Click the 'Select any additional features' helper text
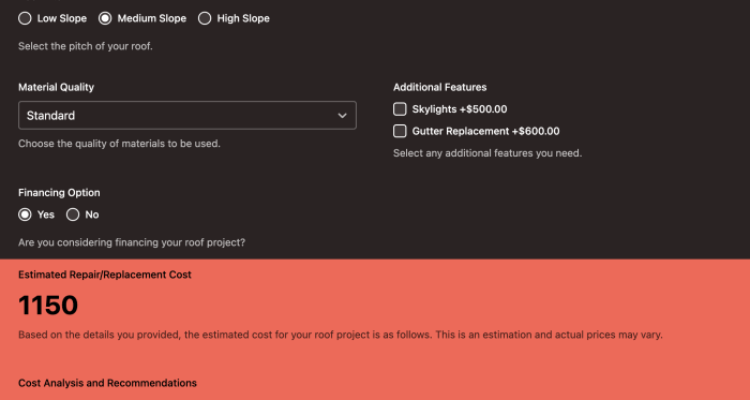Viewport: 750px width, 400px height. click(x=487, y=153)
